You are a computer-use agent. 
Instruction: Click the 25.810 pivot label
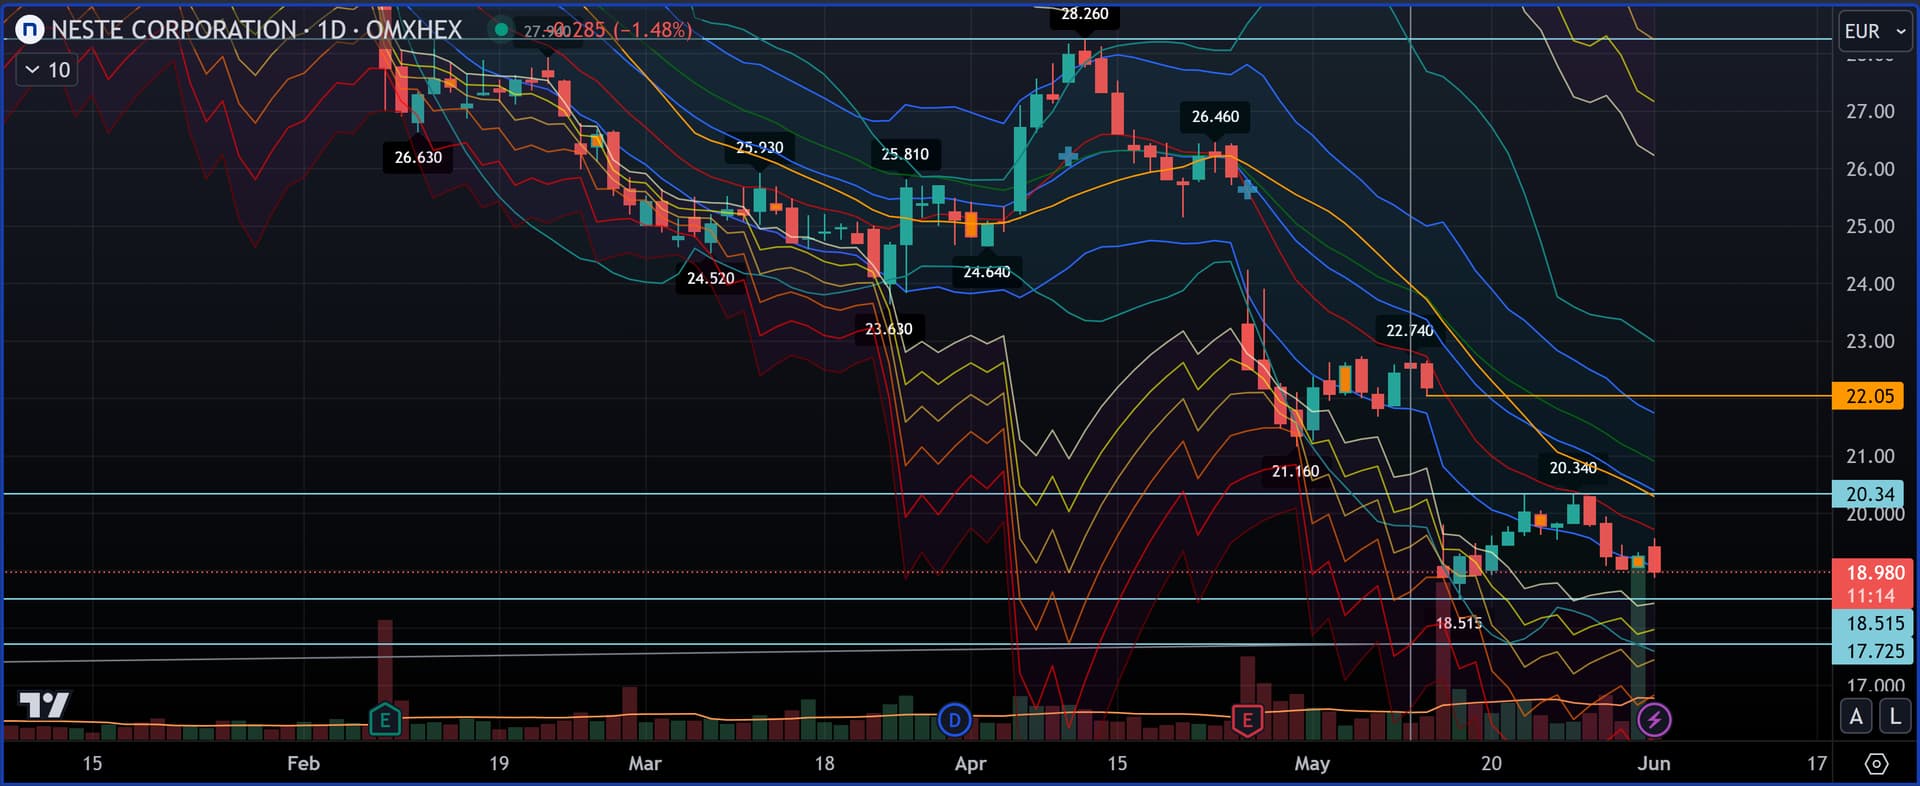905,154
